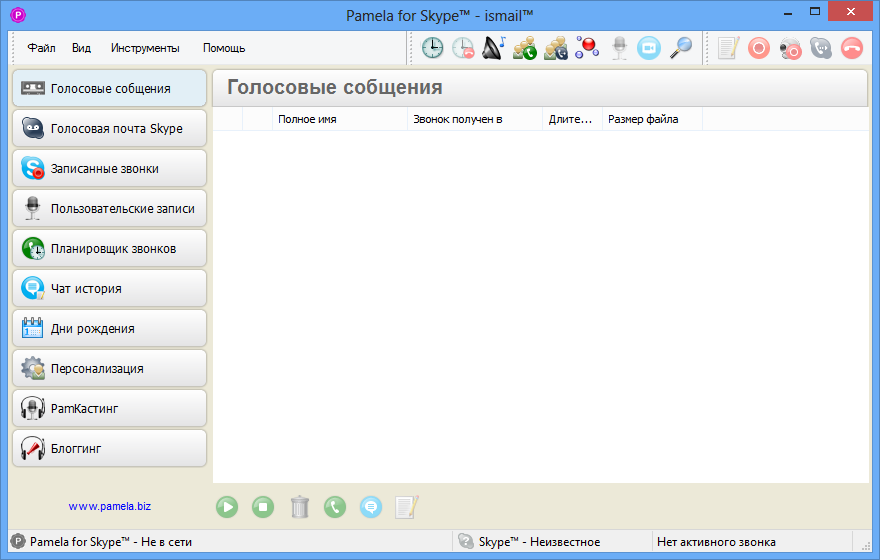The width and height of the screenshot is (880, 560).
Task: Close the Pamela for Skype window
Action: pyautogui.click(x=851, y=12)
